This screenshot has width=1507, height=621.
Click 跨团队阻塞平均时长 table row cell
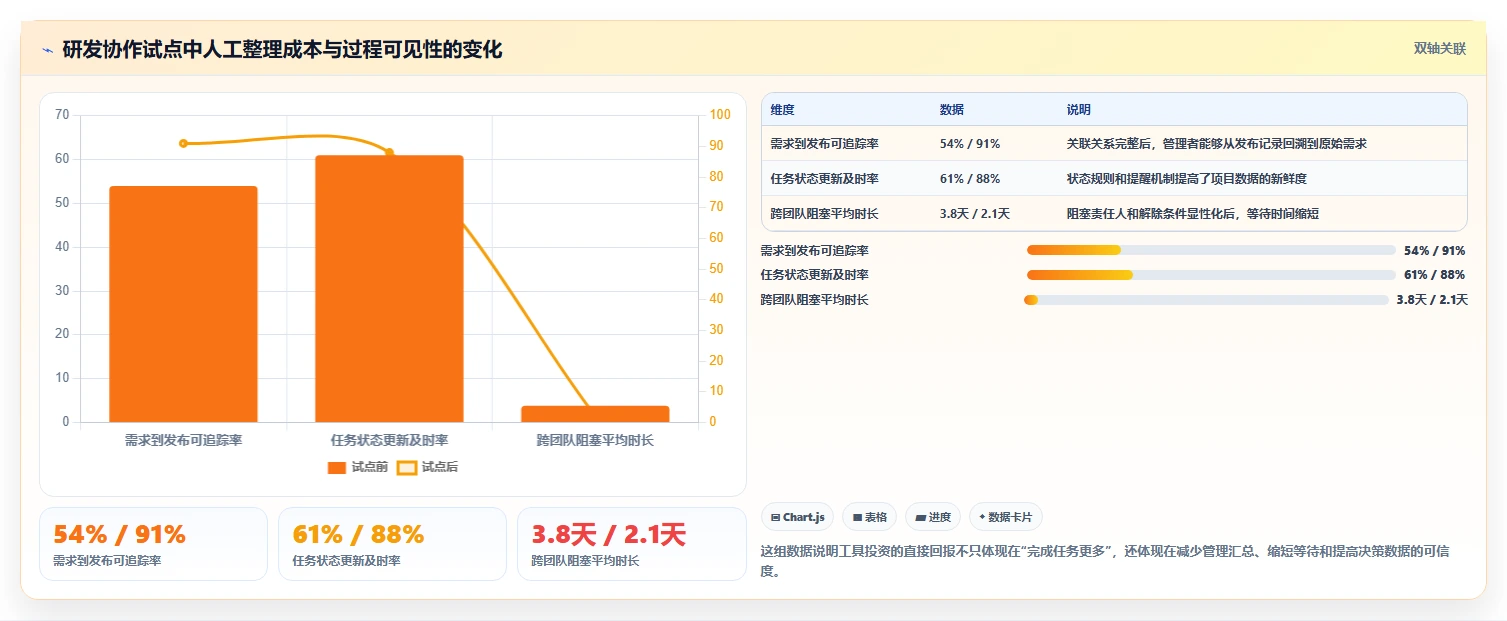[824, 214]
